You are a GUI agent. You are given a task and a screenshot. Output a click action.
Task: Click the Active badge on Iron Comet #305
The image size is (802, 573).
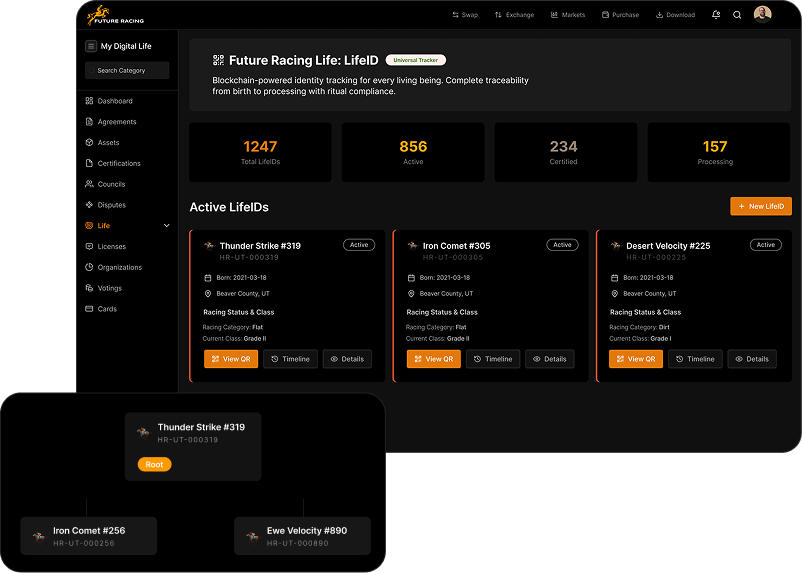(x=562, y=245)
